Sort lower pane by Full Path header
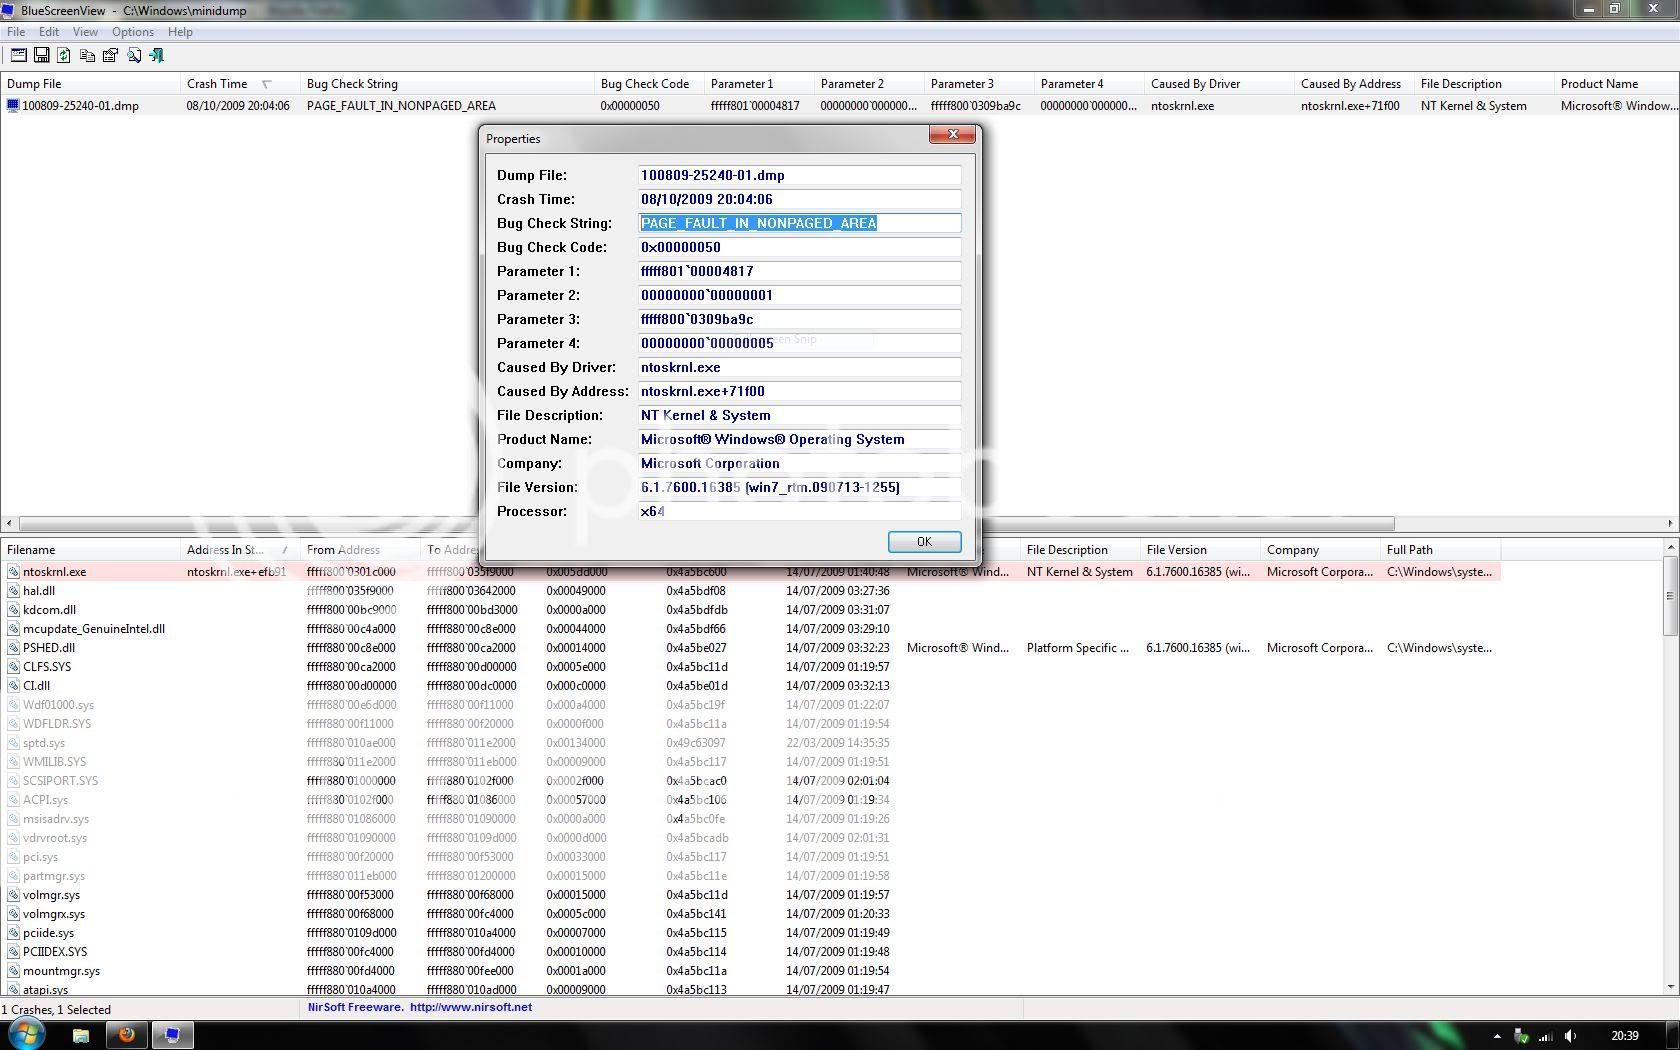Viewport: 1680px width, 1050px height. [1440, 550]
